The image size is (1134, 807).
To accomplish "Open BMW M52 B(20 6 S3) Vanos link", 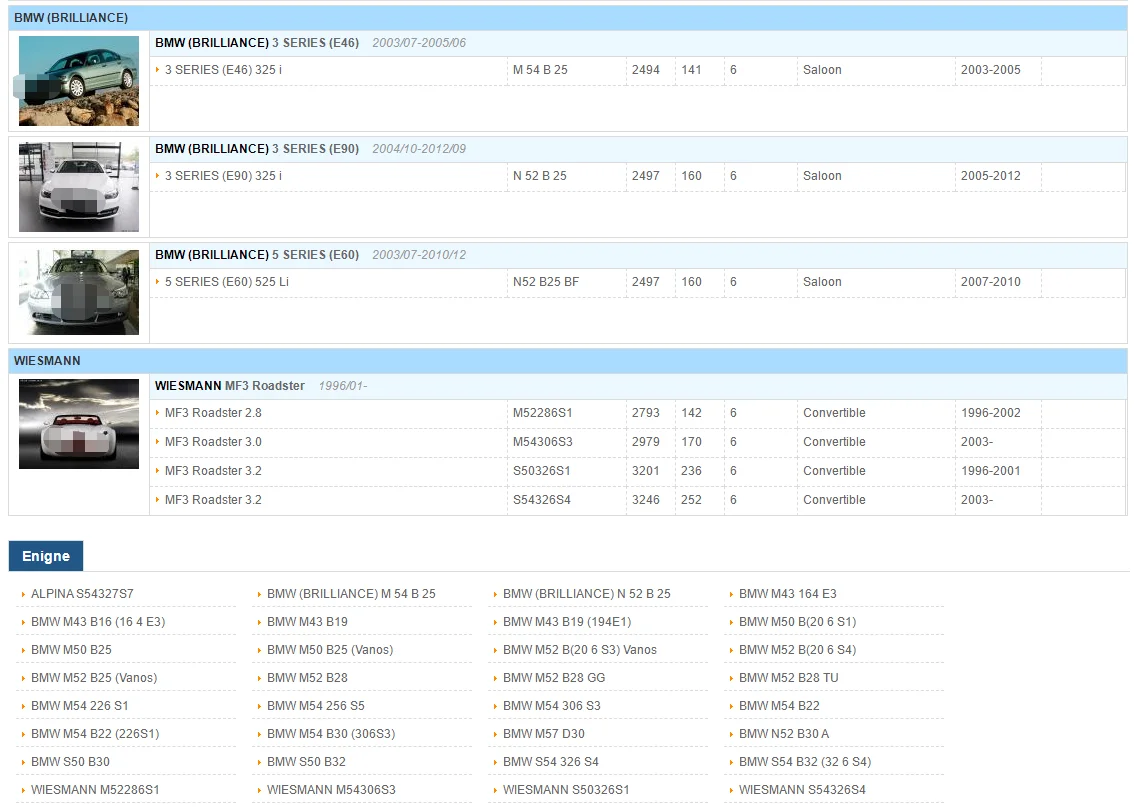I will 580,650.
